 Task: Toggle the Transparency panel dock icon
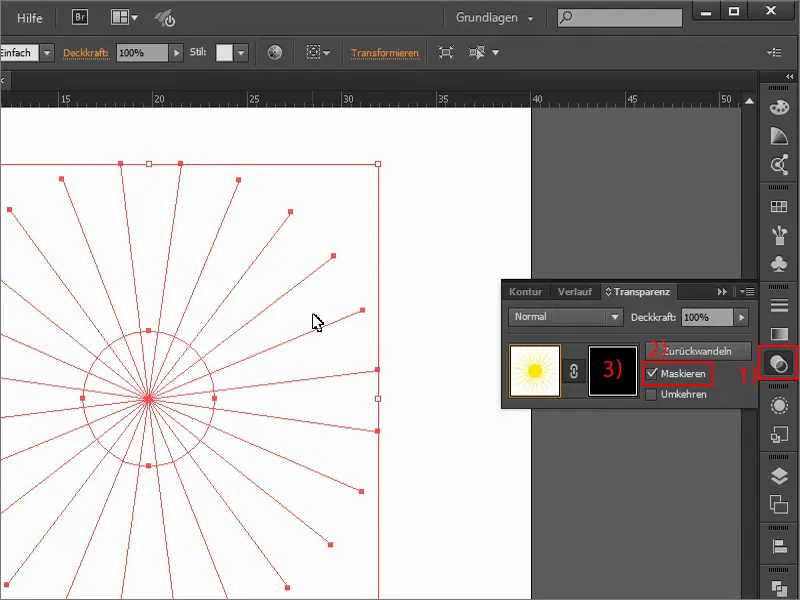pyautogui.click(x=779, y=363)
